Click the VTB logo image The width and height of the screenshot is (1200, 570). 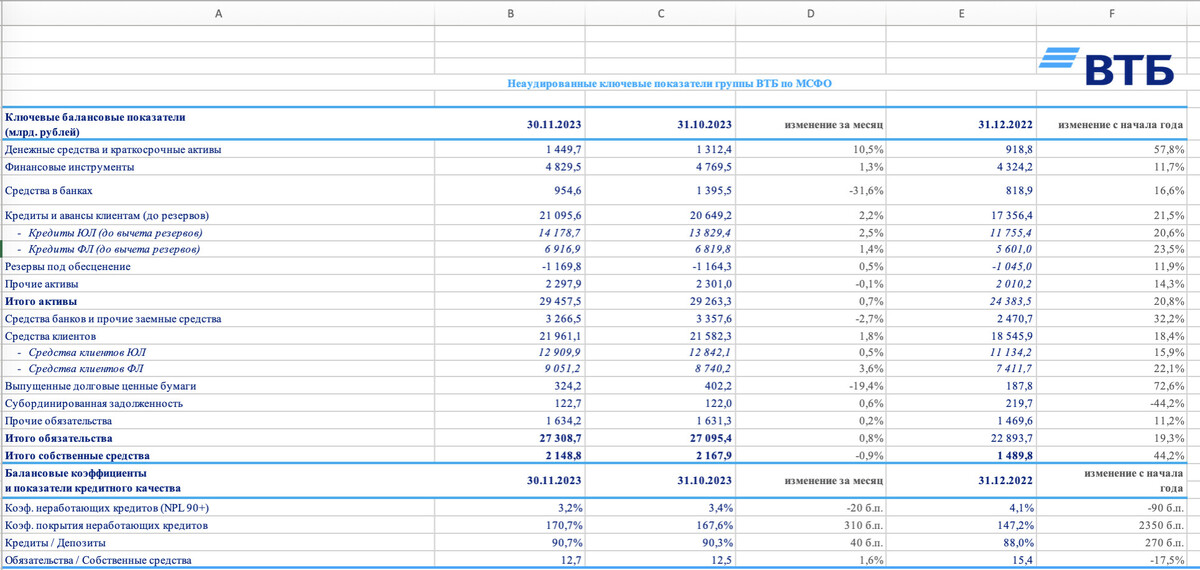(x=1107, y=68)
